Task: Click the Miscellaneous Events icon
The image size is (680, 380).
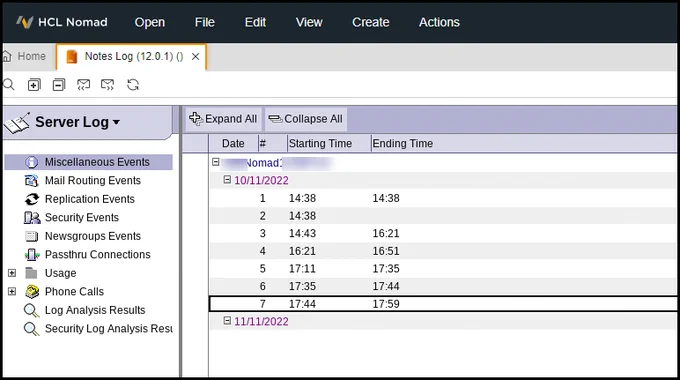Action: (x=31, y=162)
